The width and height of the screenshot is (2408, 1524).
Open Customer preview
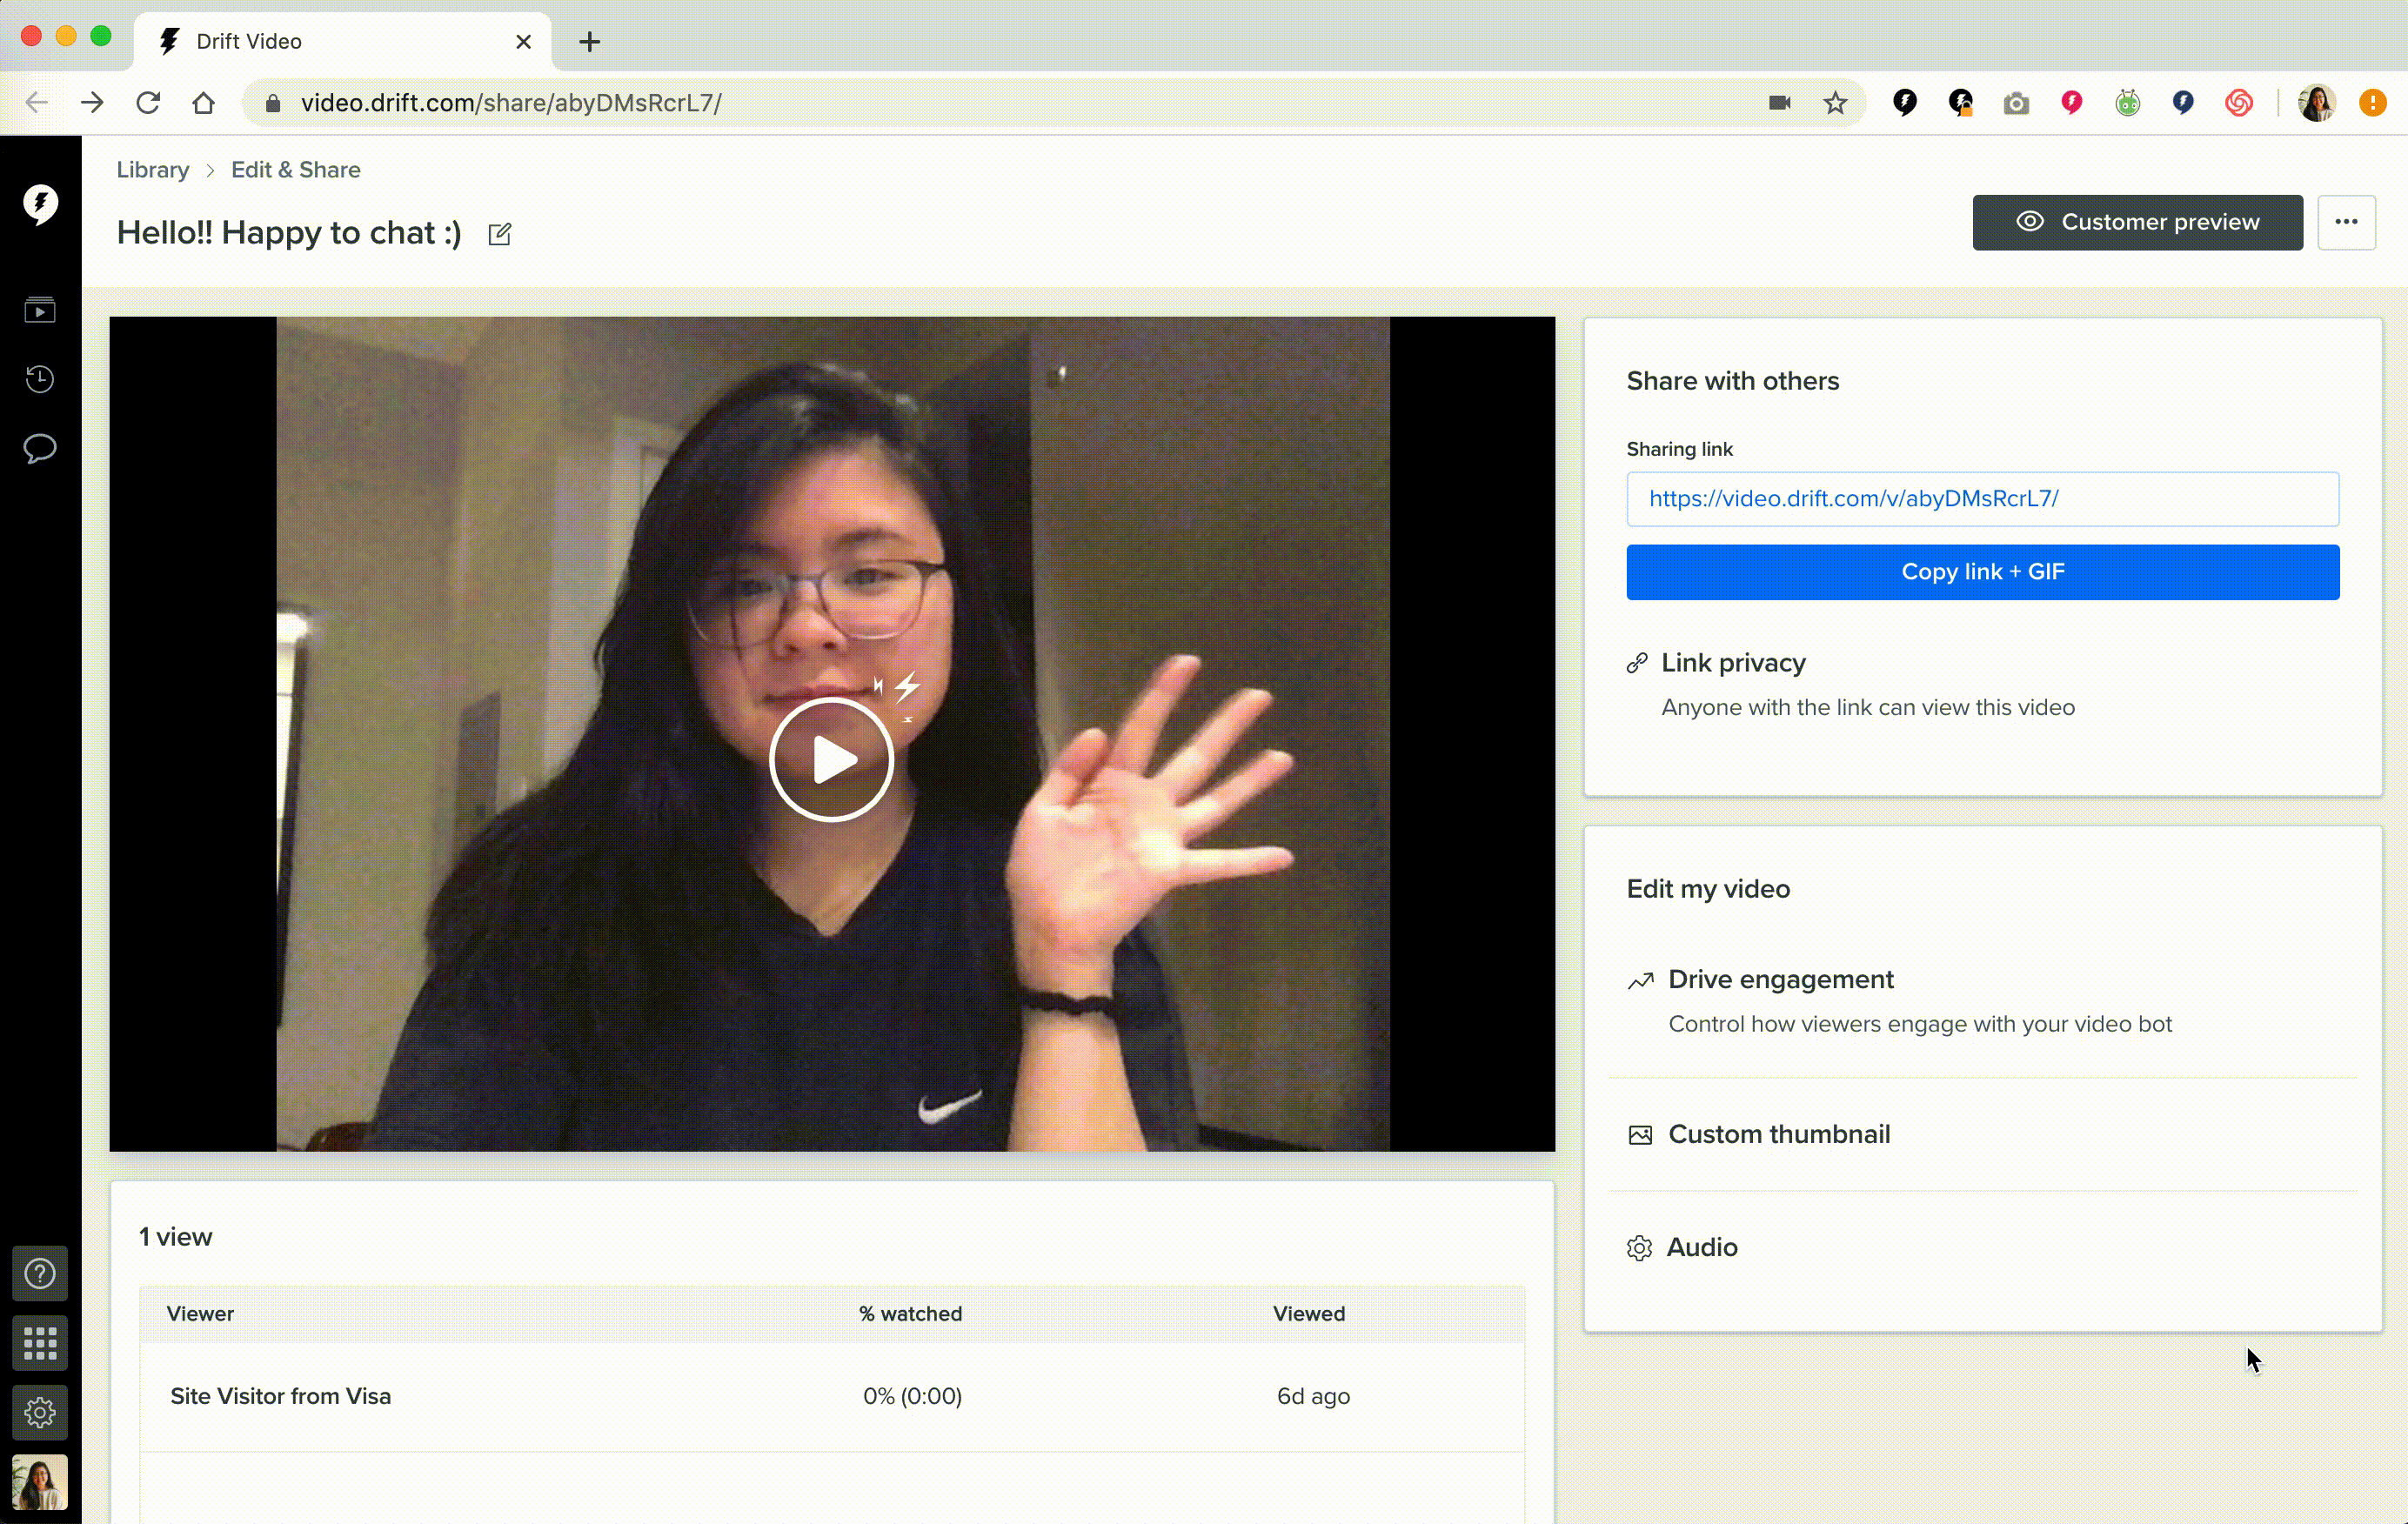click(2137, 222)
